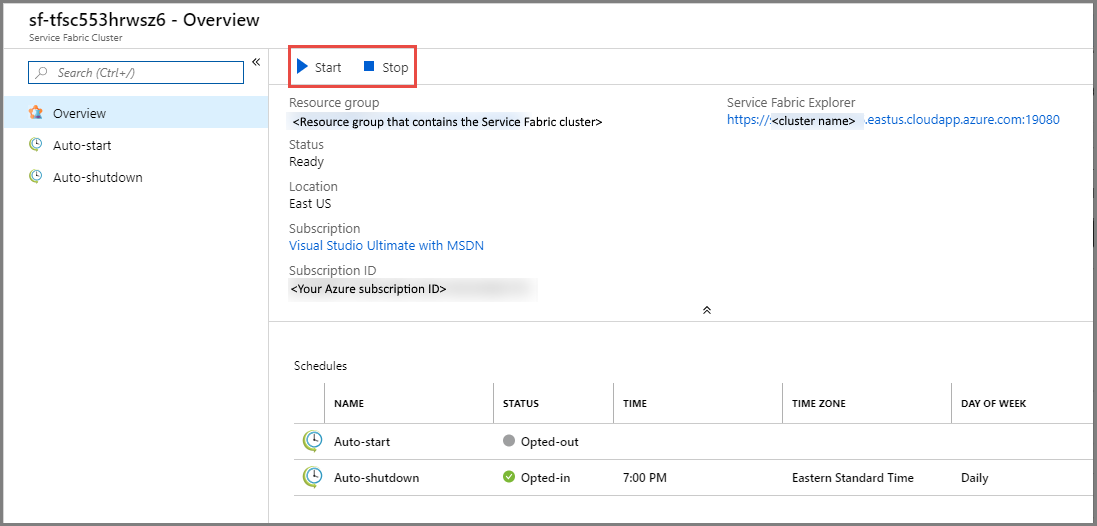This screenshot has height=526, width=1097.
Task: Click the Subscription ID value
Action: [x=369, y=288]
